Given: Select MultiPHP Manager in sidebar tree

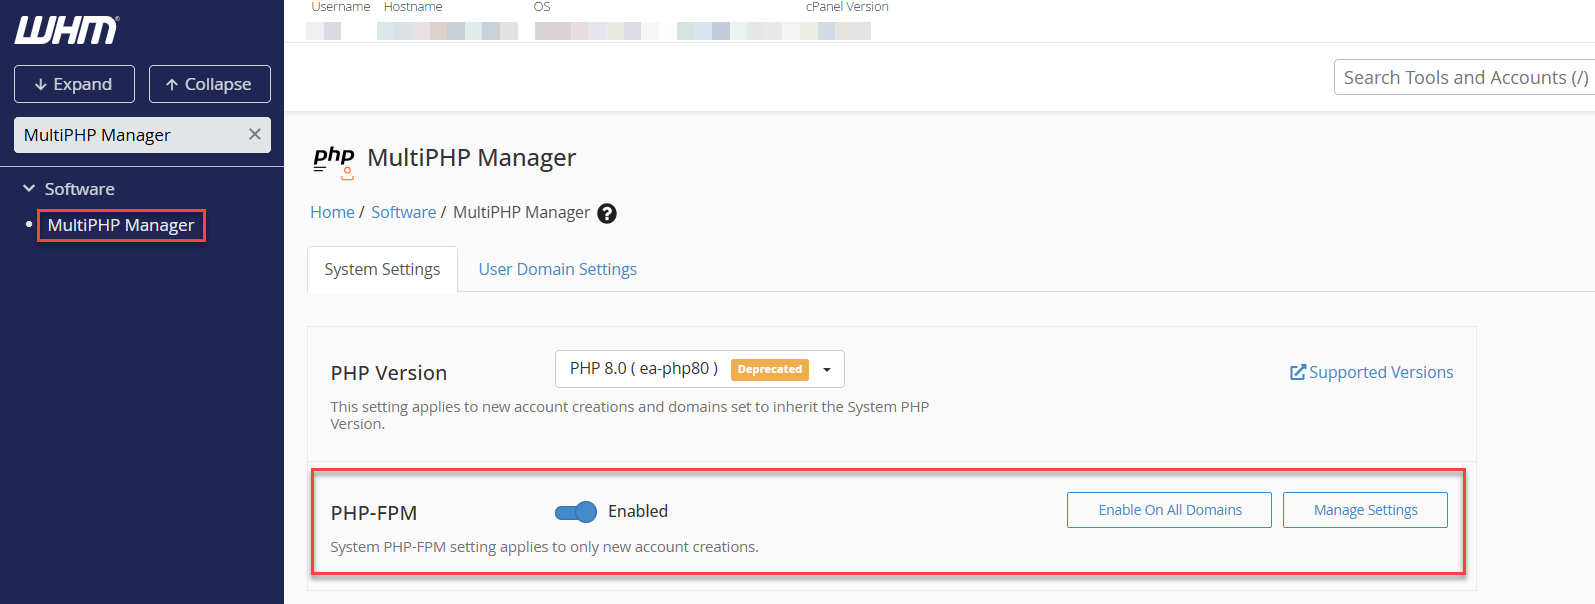Looking at the screenshot, I should click(x=121, y=225).
